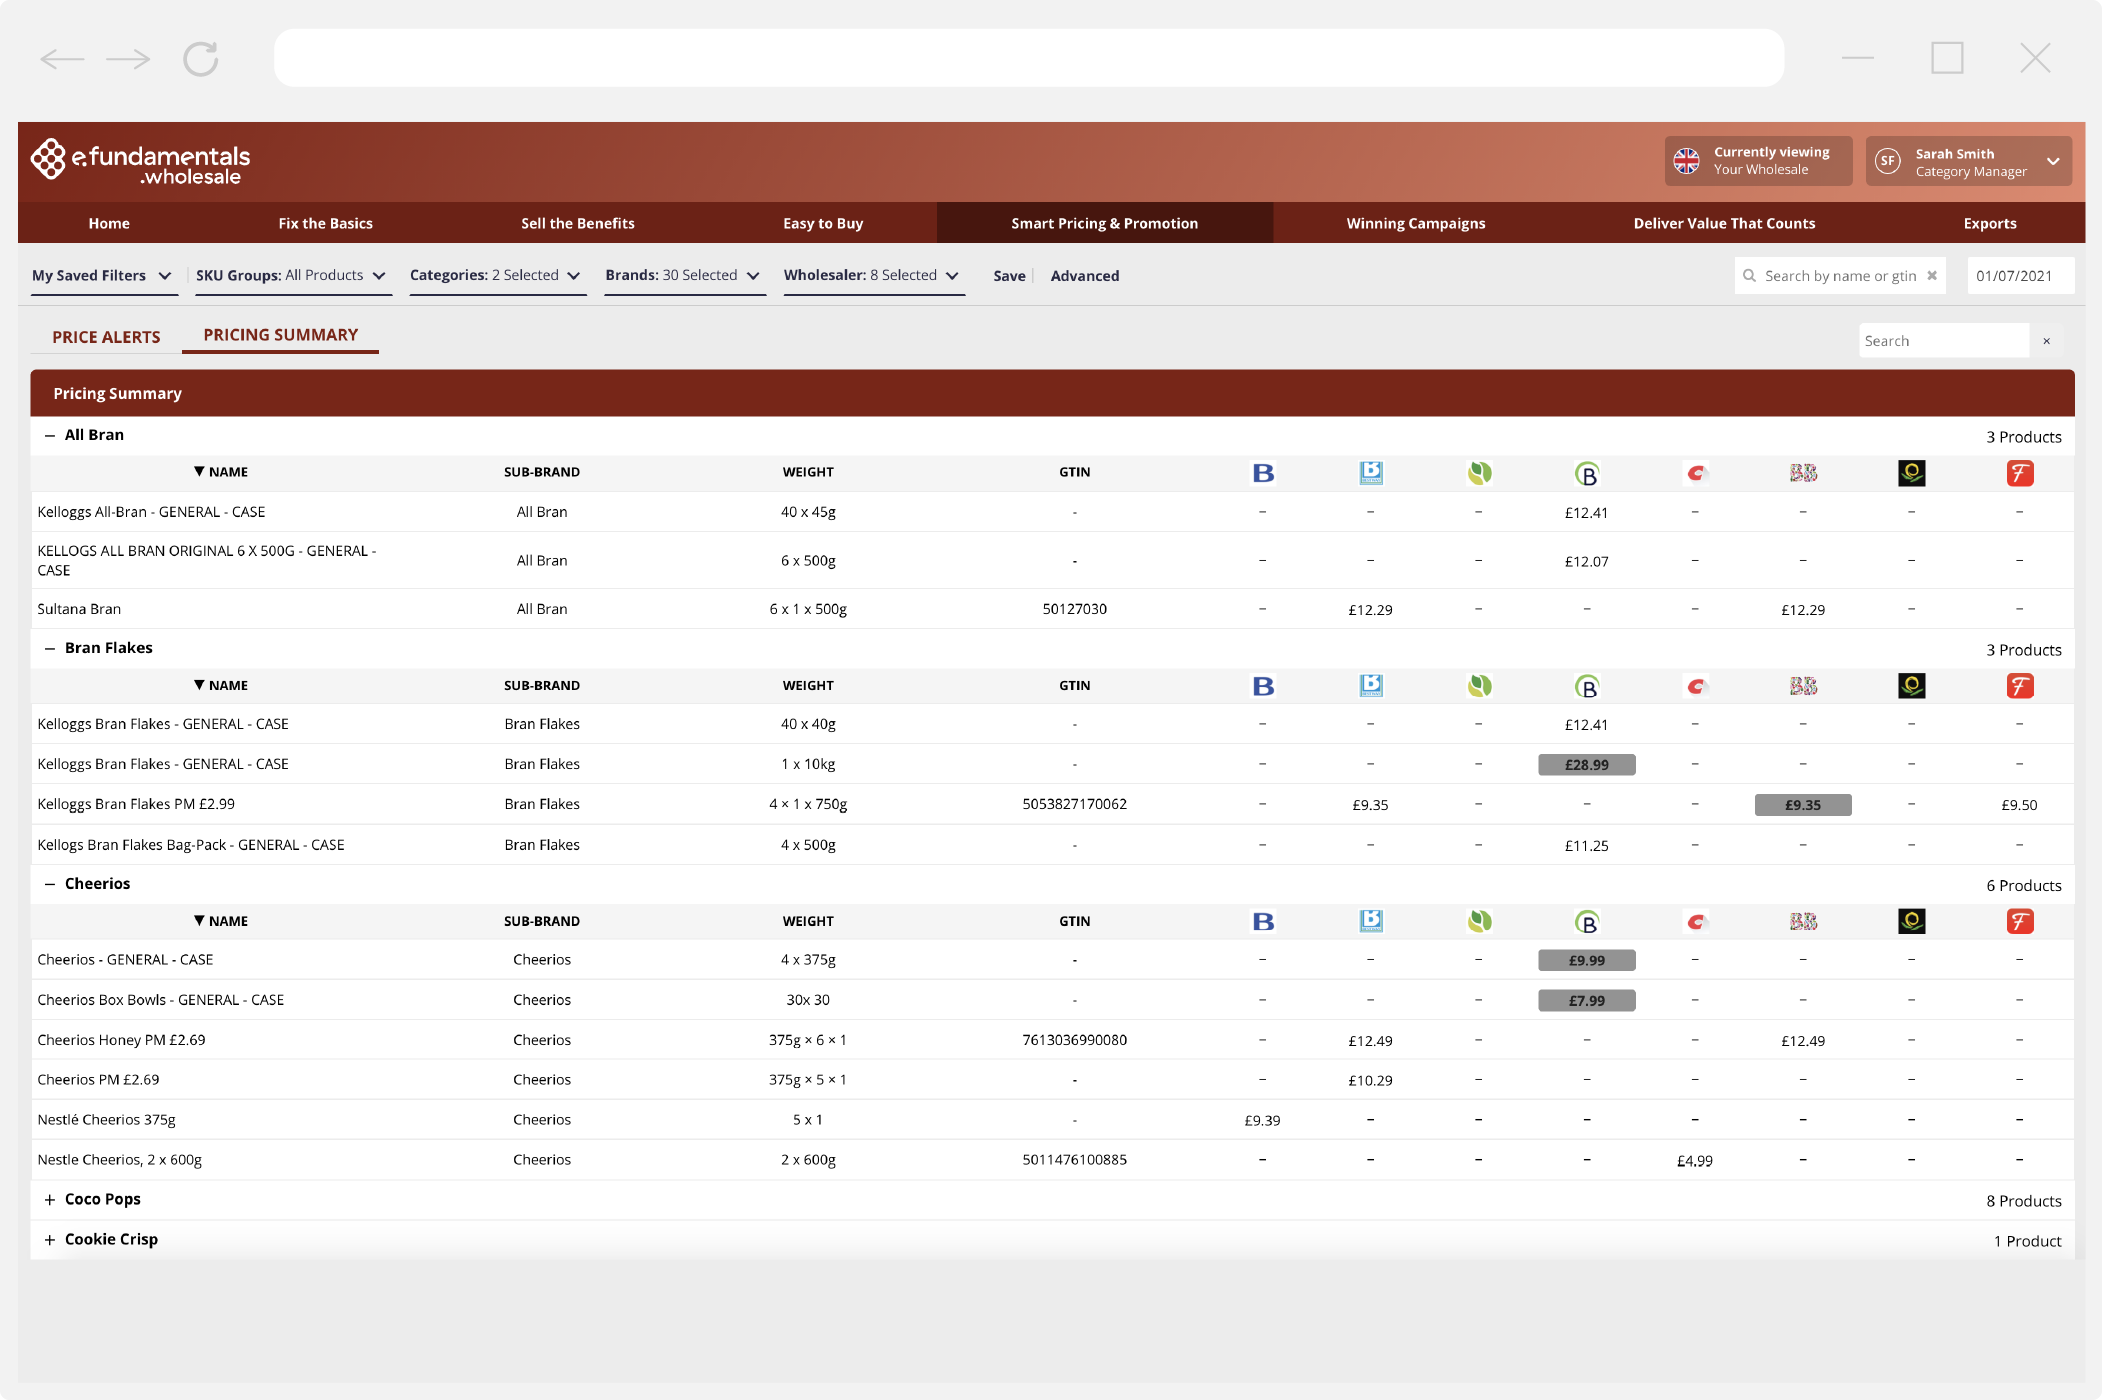Clear the table Search field
The width and height of the screenshot is (2102, 1400).
coord(2047,341)
